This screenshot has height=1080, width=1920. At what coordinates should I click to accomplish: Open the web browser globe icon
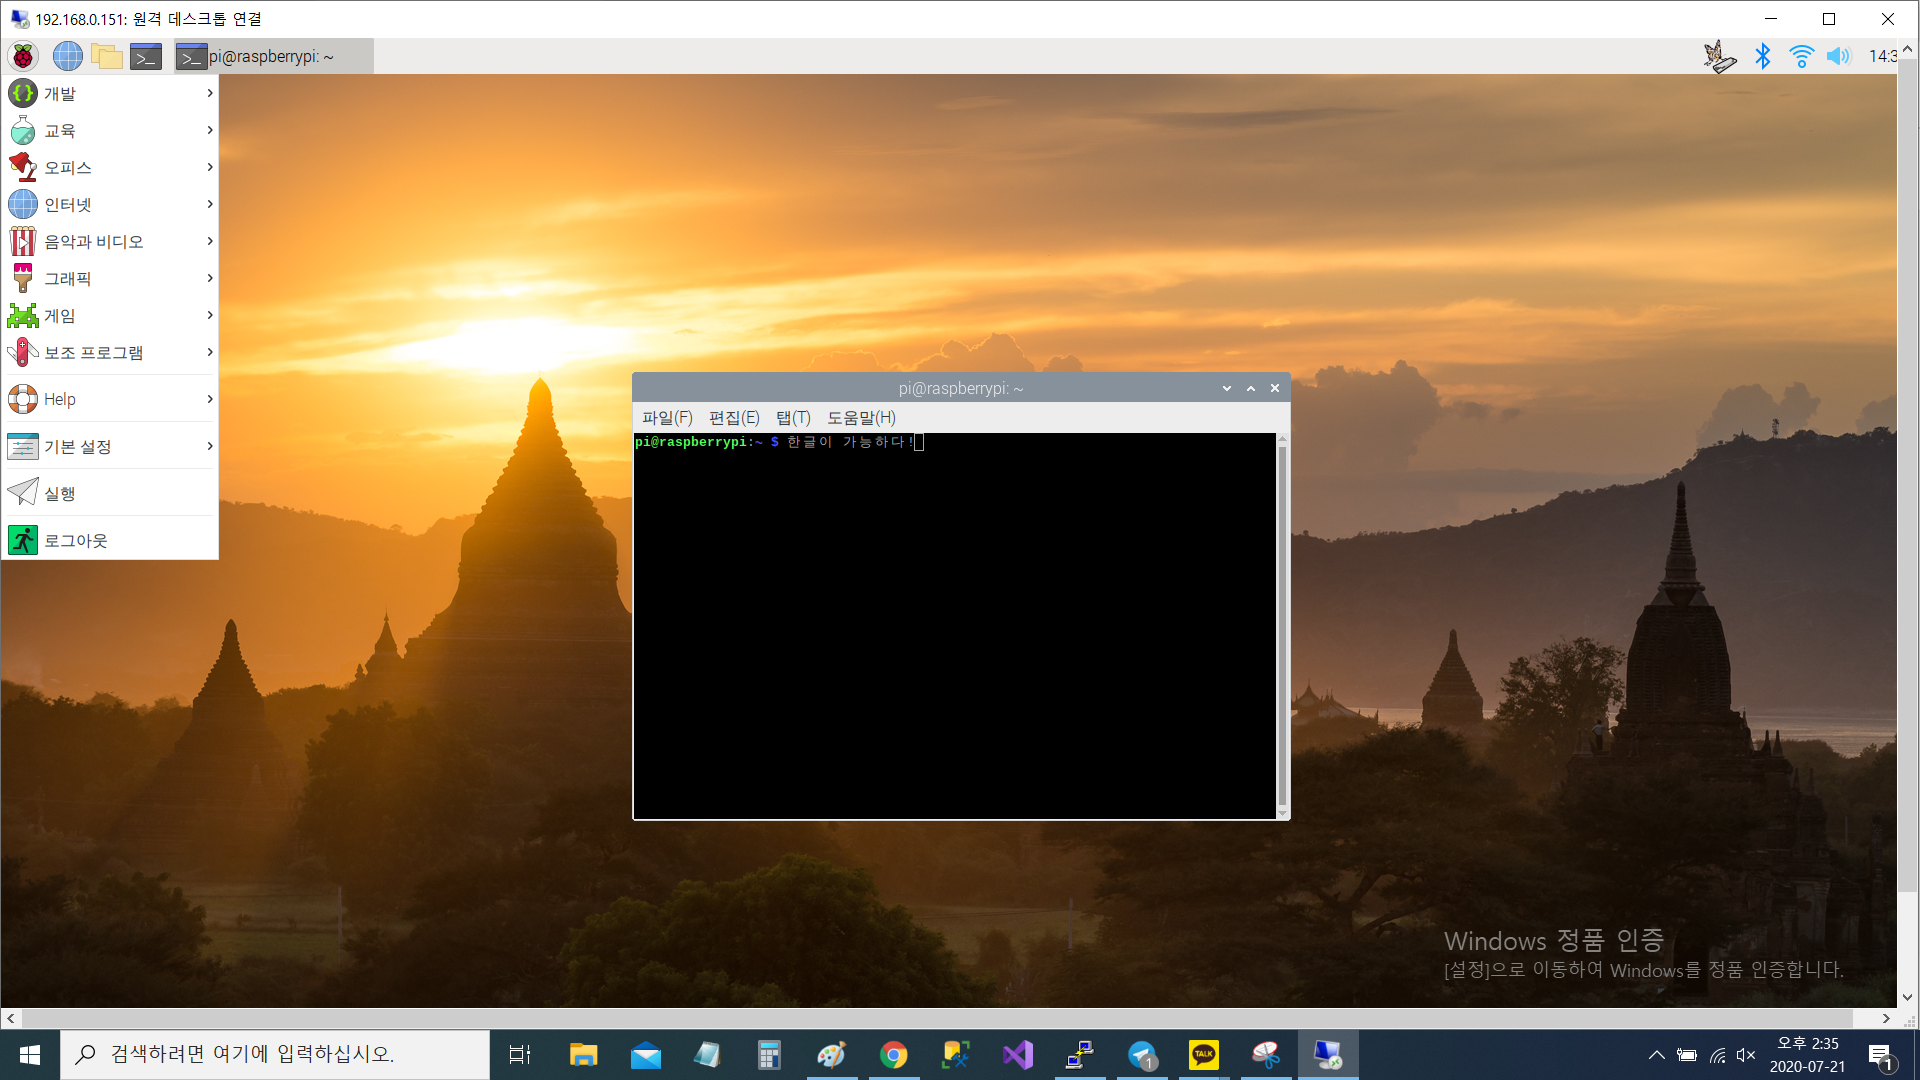tap(67, 56)
